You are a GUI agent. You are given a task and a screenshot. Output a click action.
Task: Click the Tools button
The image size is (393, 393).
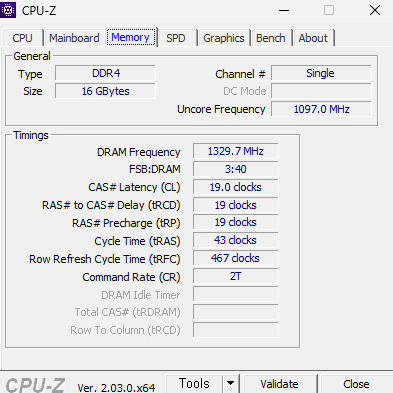[x=194, y=383]
